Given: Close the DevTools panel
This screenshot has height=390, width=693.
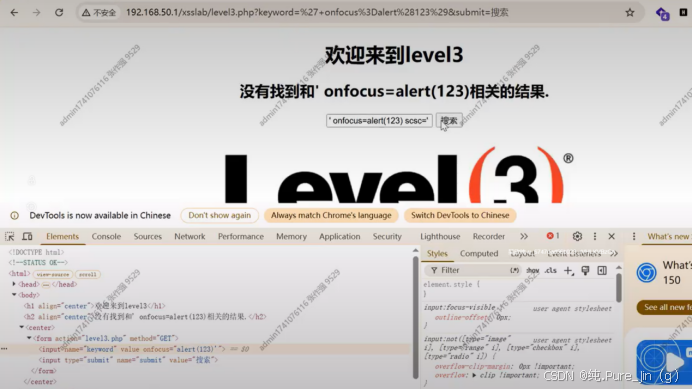Looking at the screenshot, I should pyautogui.click(x=612, y=237).
